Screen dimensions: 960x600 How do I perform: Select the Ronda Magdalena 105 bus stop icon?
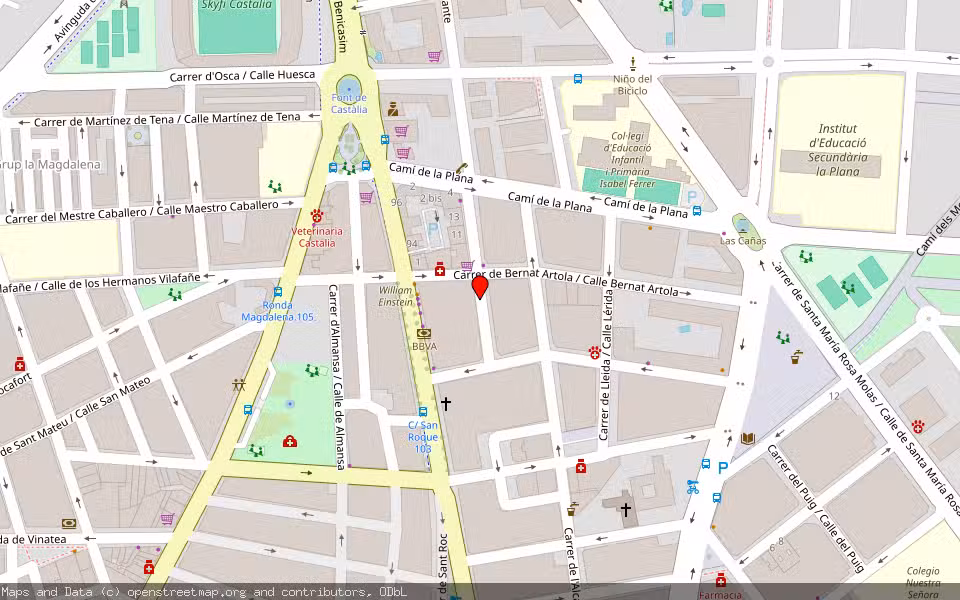[278, 292]
